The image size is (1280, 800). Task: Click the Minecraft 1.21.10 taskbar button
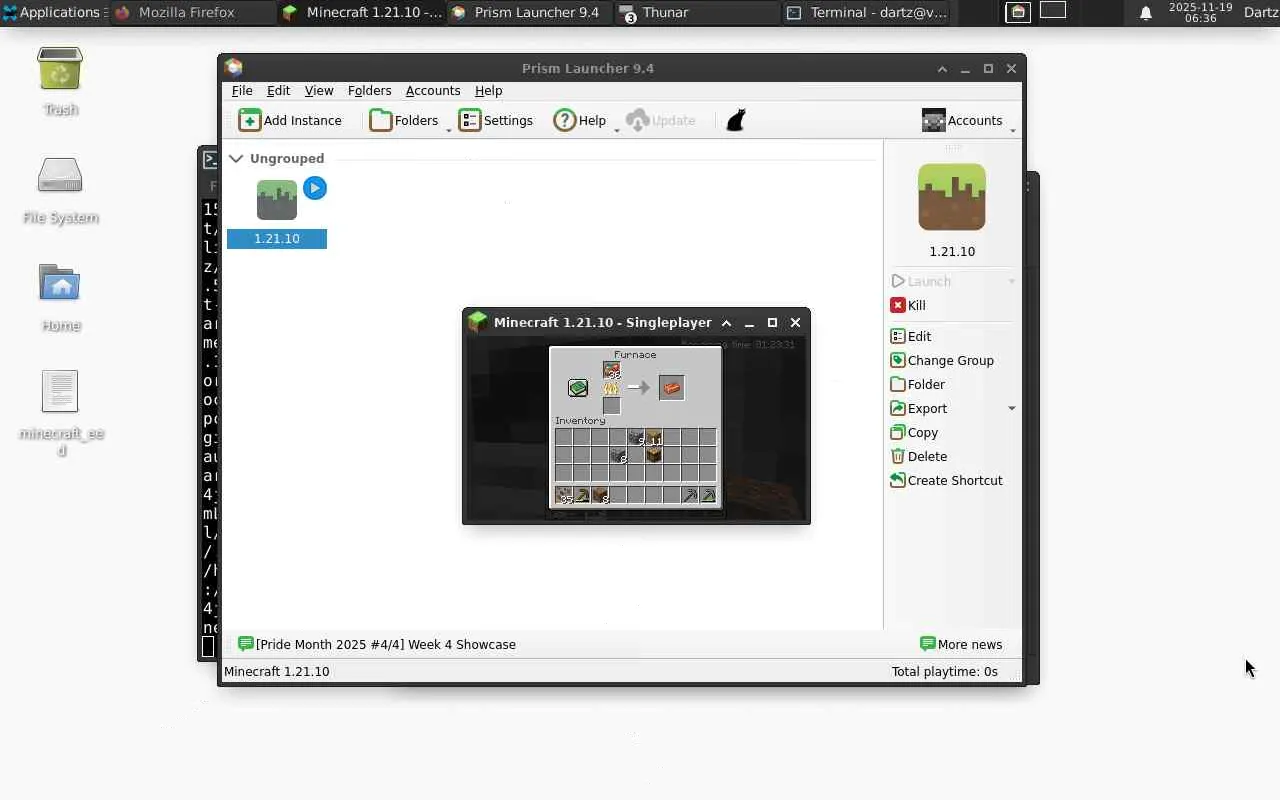360,12
